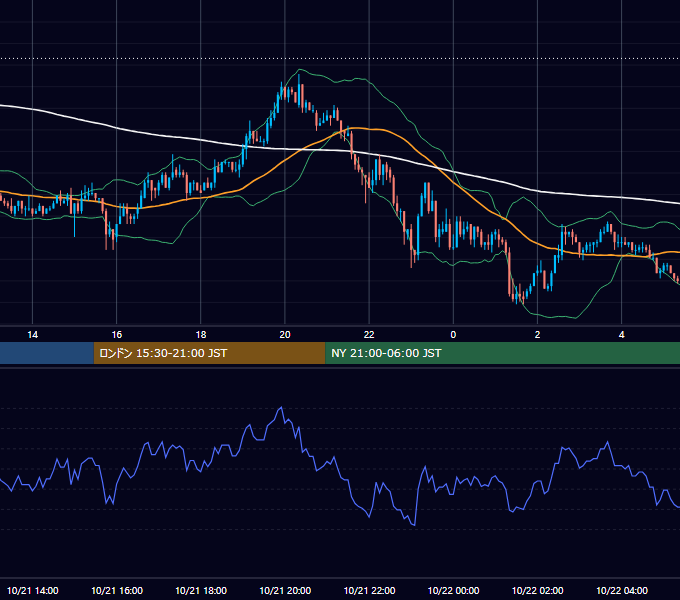Click the 10/21 14:00 date label

click(33, 590)
